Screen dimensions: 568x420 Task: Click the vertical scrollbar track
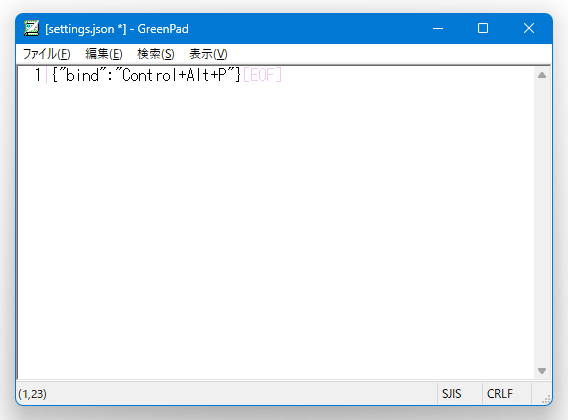click(x=542, y=223)
